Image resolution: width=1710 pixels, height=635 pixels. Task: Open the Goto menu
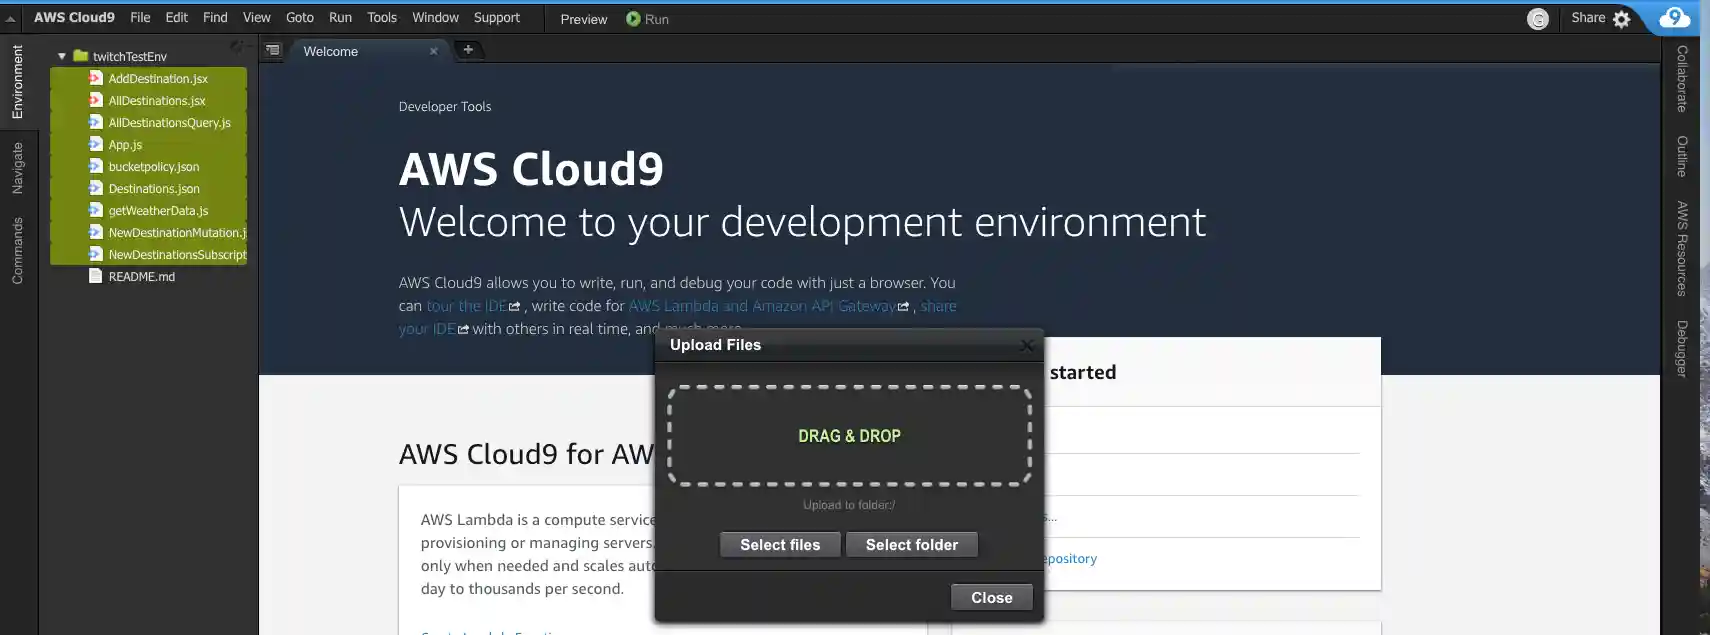pyautogui.click(x=300, y=17)
